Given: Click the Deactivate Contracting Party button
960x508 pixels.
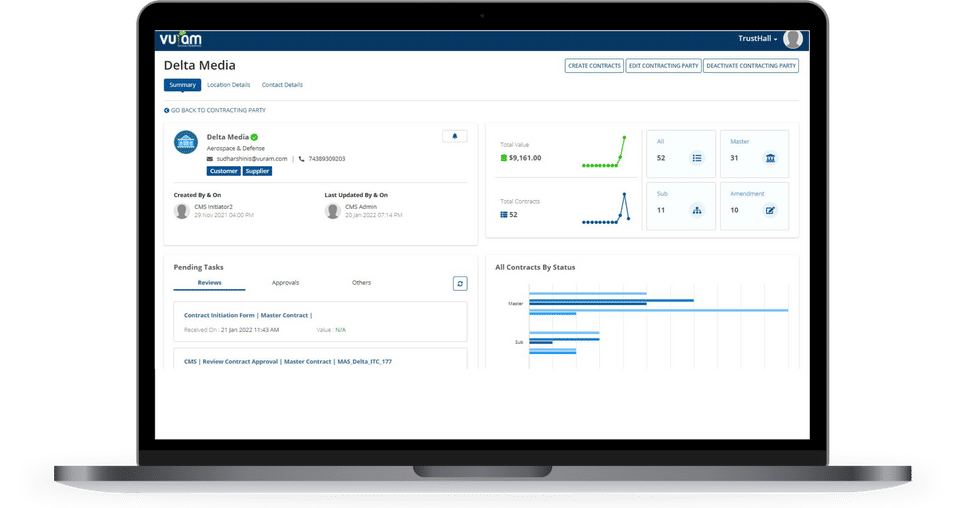Looking at the screenshot, I should pyautogui.click(x=751, y=65).
